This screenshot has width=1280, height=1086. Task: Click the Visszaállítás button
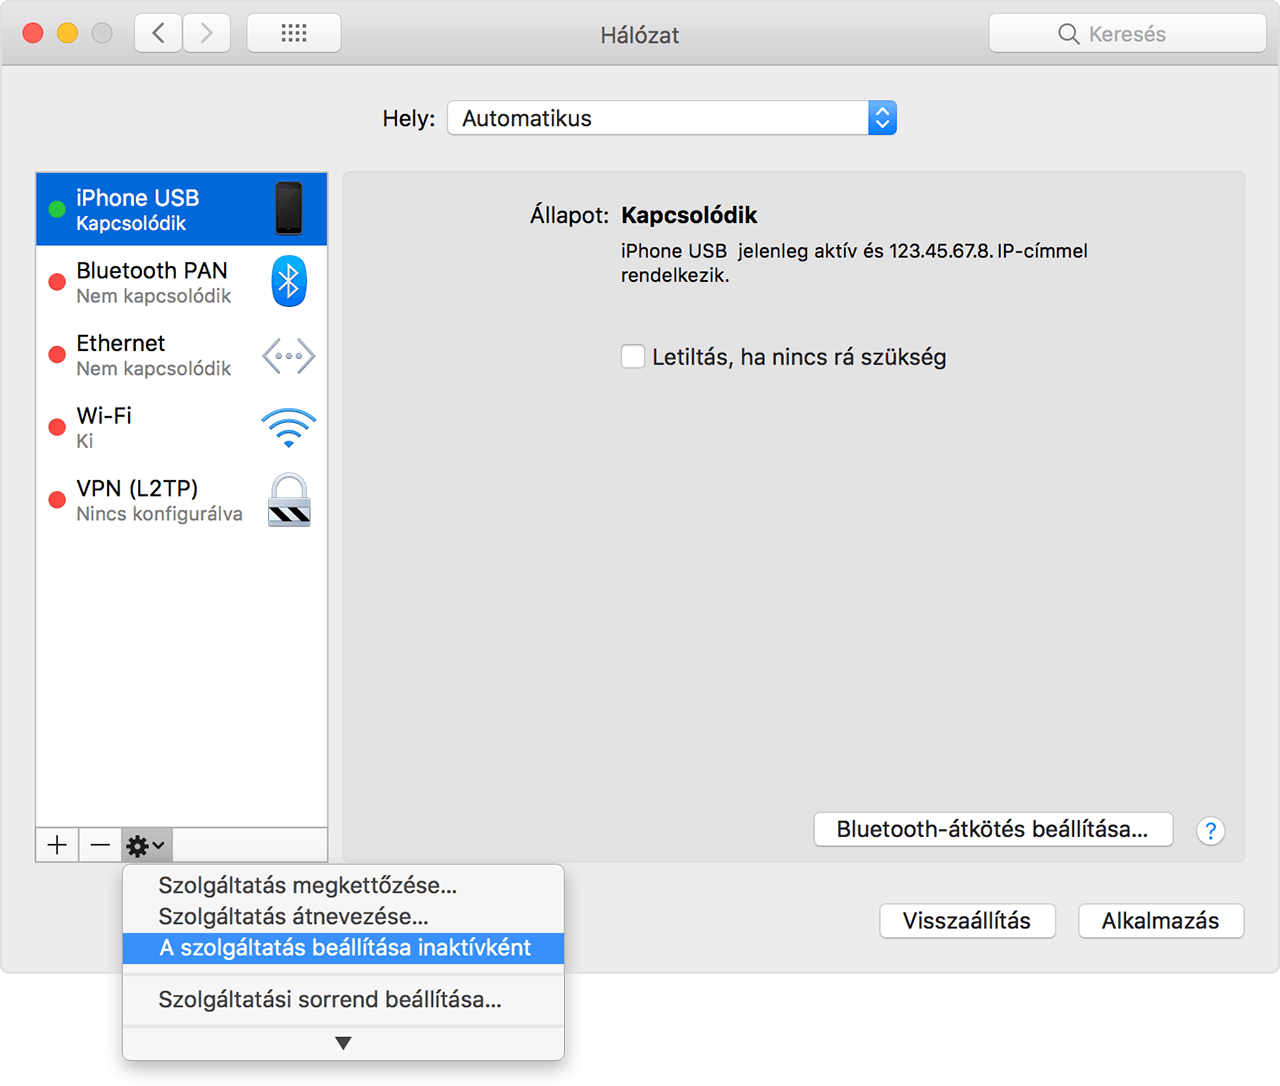point(967,921)
